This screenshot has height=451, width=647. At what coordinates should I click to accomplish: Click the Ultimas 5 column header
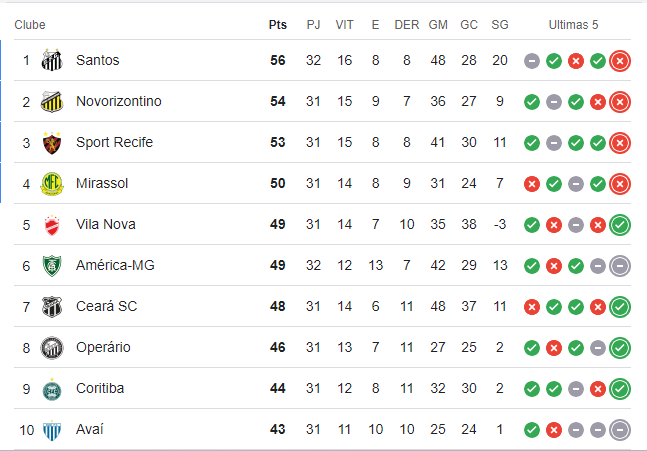coord(574,24)
